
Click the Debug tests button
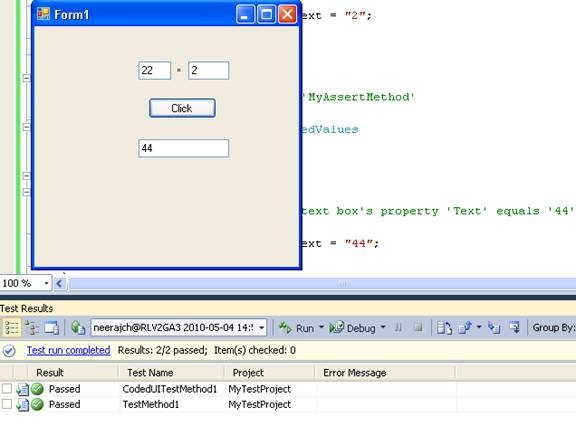(x=353, y=327)
